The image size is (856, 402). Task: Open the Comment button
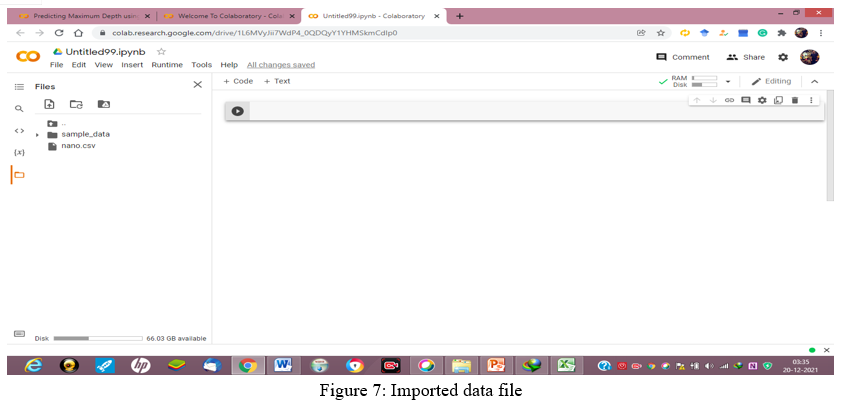682,57
